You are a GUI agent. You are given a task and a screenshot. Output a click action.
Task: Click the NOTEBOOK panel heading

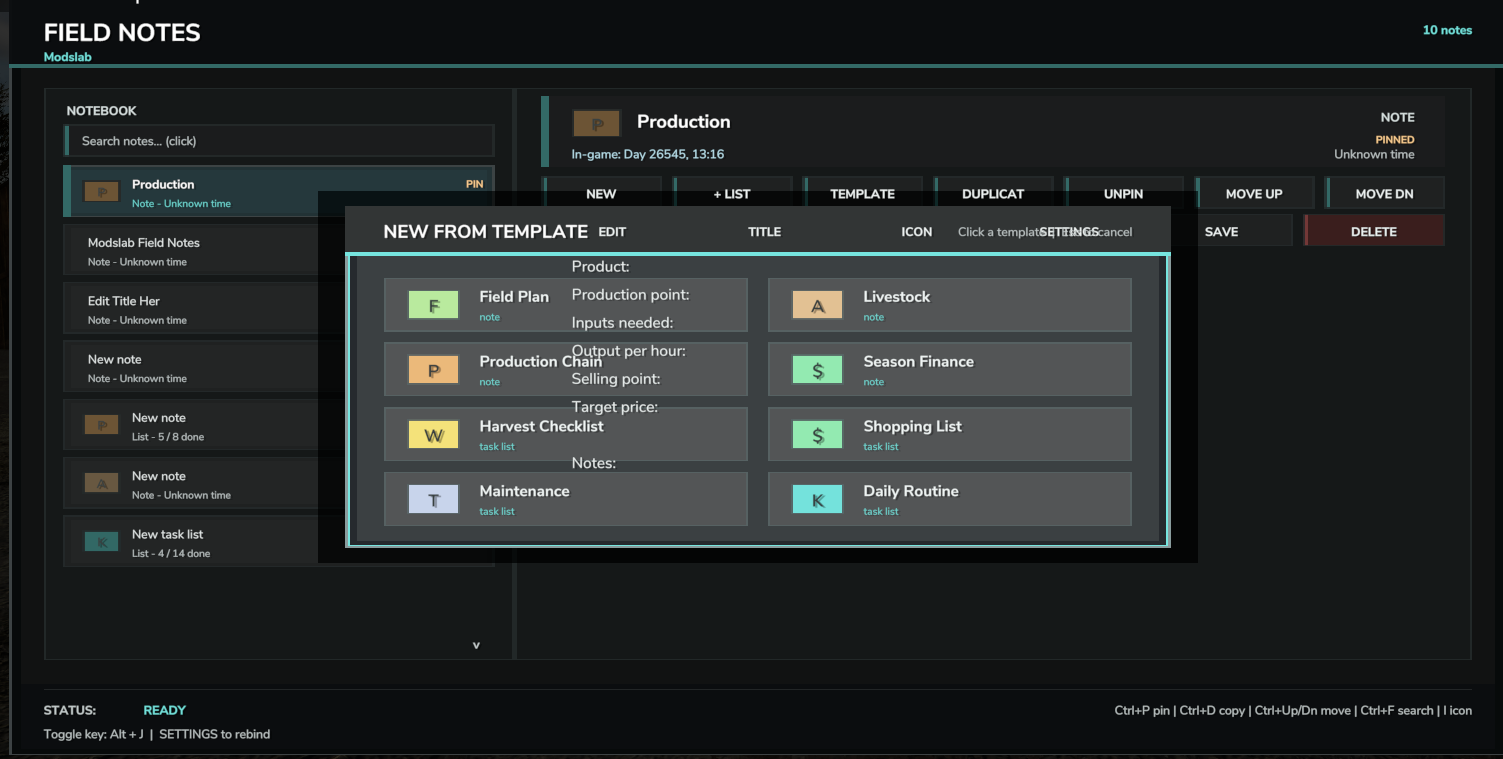101,111
